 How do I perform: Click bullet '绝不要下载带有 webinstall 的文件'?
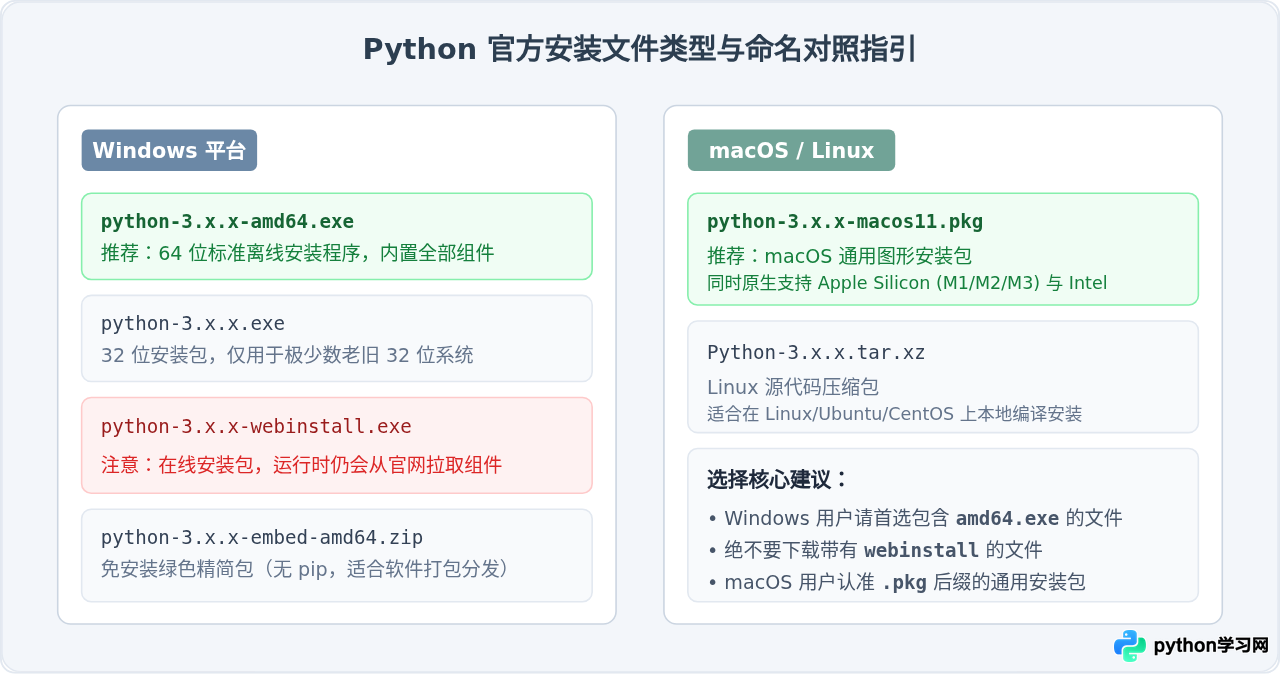[x=874, y=550]
